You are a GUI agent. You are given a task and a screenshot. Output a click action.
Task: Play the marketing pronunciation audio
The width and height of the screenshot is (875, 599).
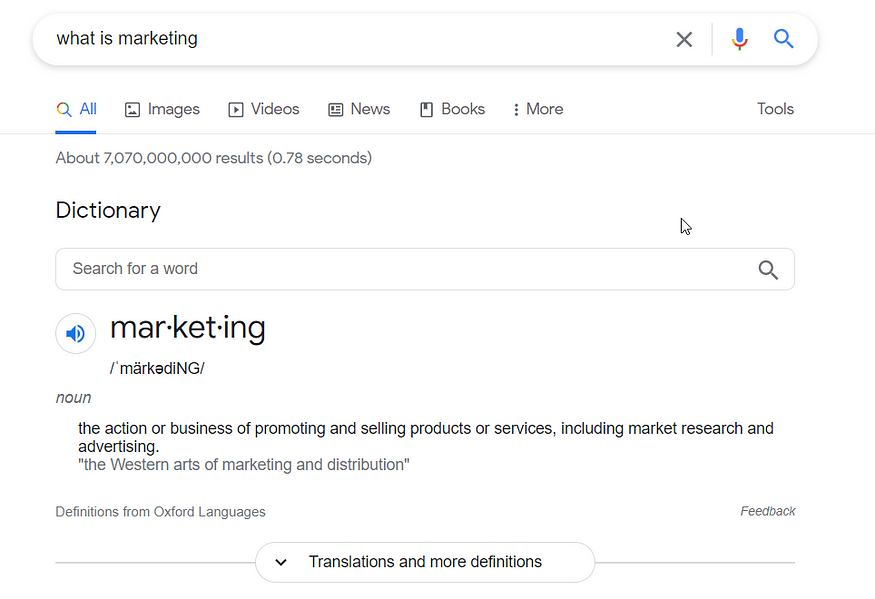pyautogui.click(x=76, y=334)
